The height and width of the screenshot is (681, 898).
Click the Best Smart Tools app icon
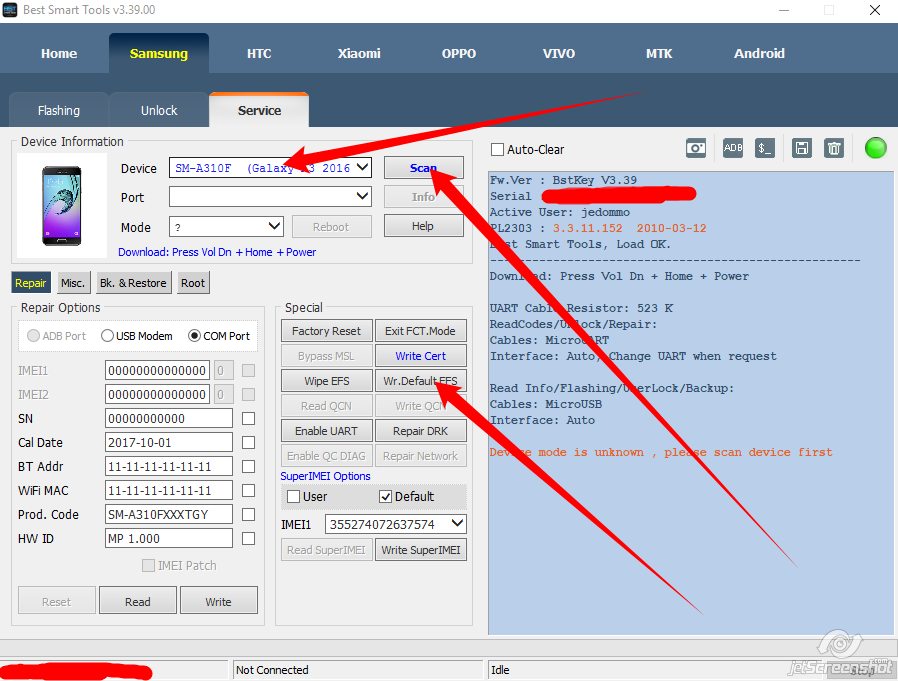point(10,10)
